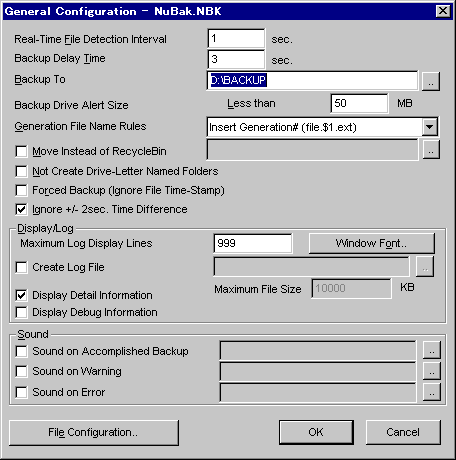Browse for the Warning sound file

[432, 371]
